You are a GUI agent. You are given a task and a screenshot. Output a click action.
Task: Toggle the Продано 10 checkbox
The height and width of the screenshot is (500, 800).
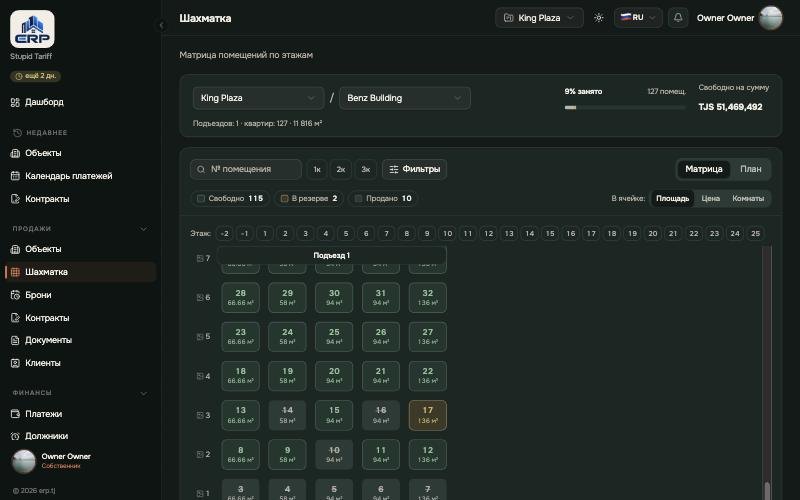click(358, 198)
